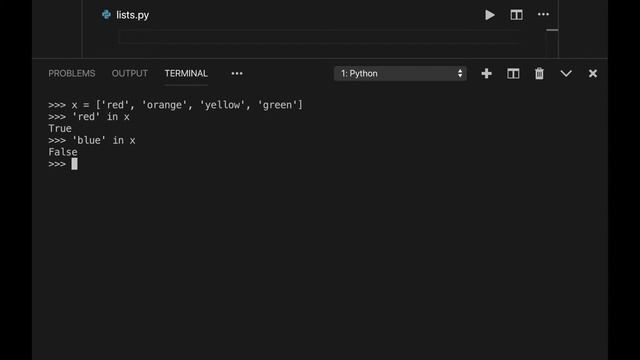Image resolution: width=640 pixels, height=360 pixels.
Task: Open the '1: Python' terminal dropdown
Action: 400,73
